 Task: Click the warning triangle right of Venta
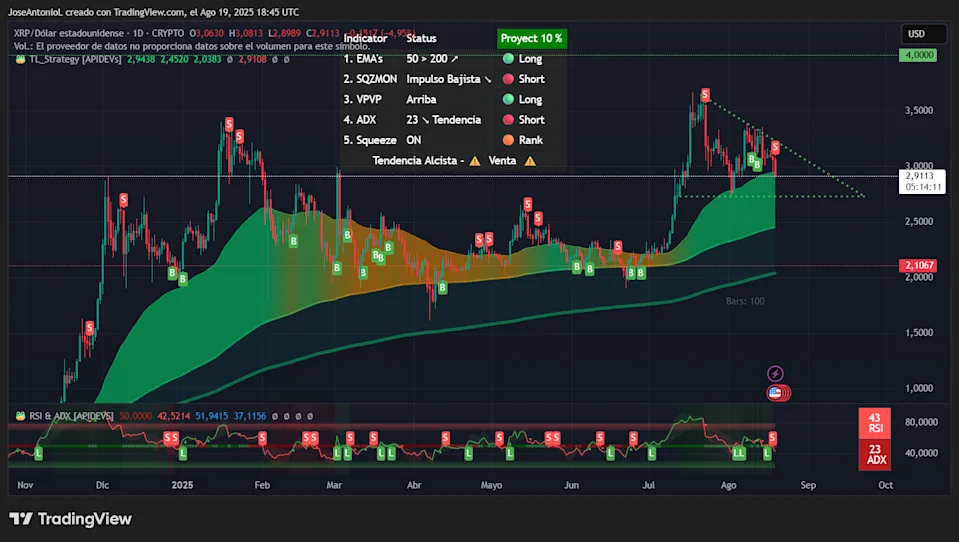point(530,160)
